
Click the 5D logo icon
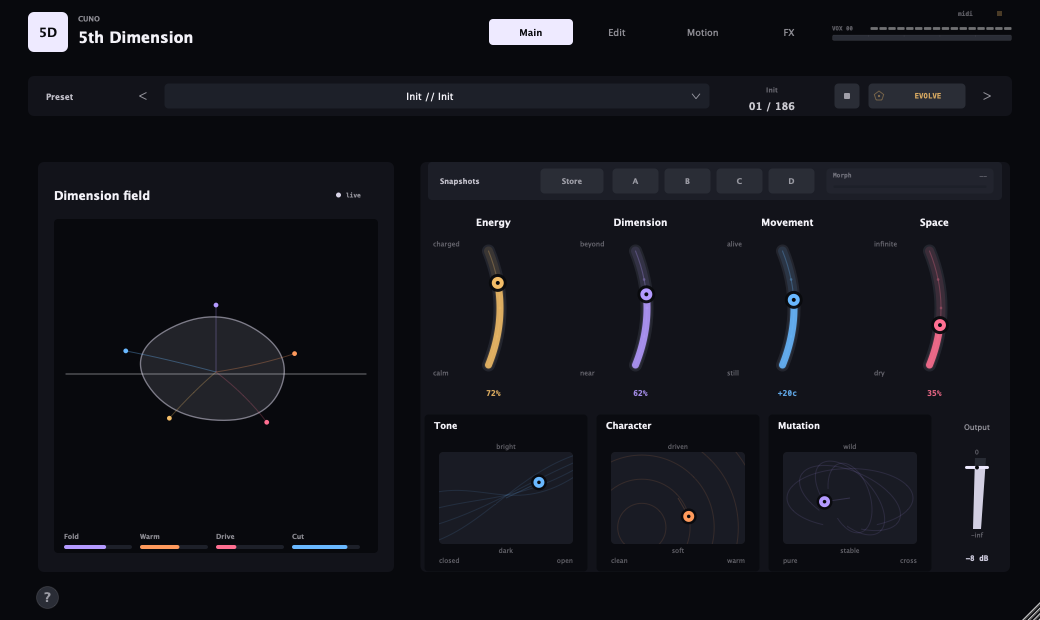48,32
